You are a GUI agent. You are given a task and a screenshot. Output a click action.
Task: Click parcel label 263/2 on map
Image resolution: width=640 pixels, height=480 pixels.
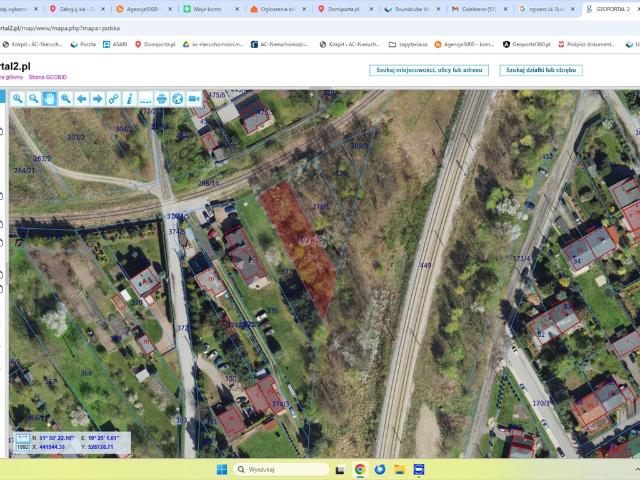pyautogui.click(x=42, y=158)
